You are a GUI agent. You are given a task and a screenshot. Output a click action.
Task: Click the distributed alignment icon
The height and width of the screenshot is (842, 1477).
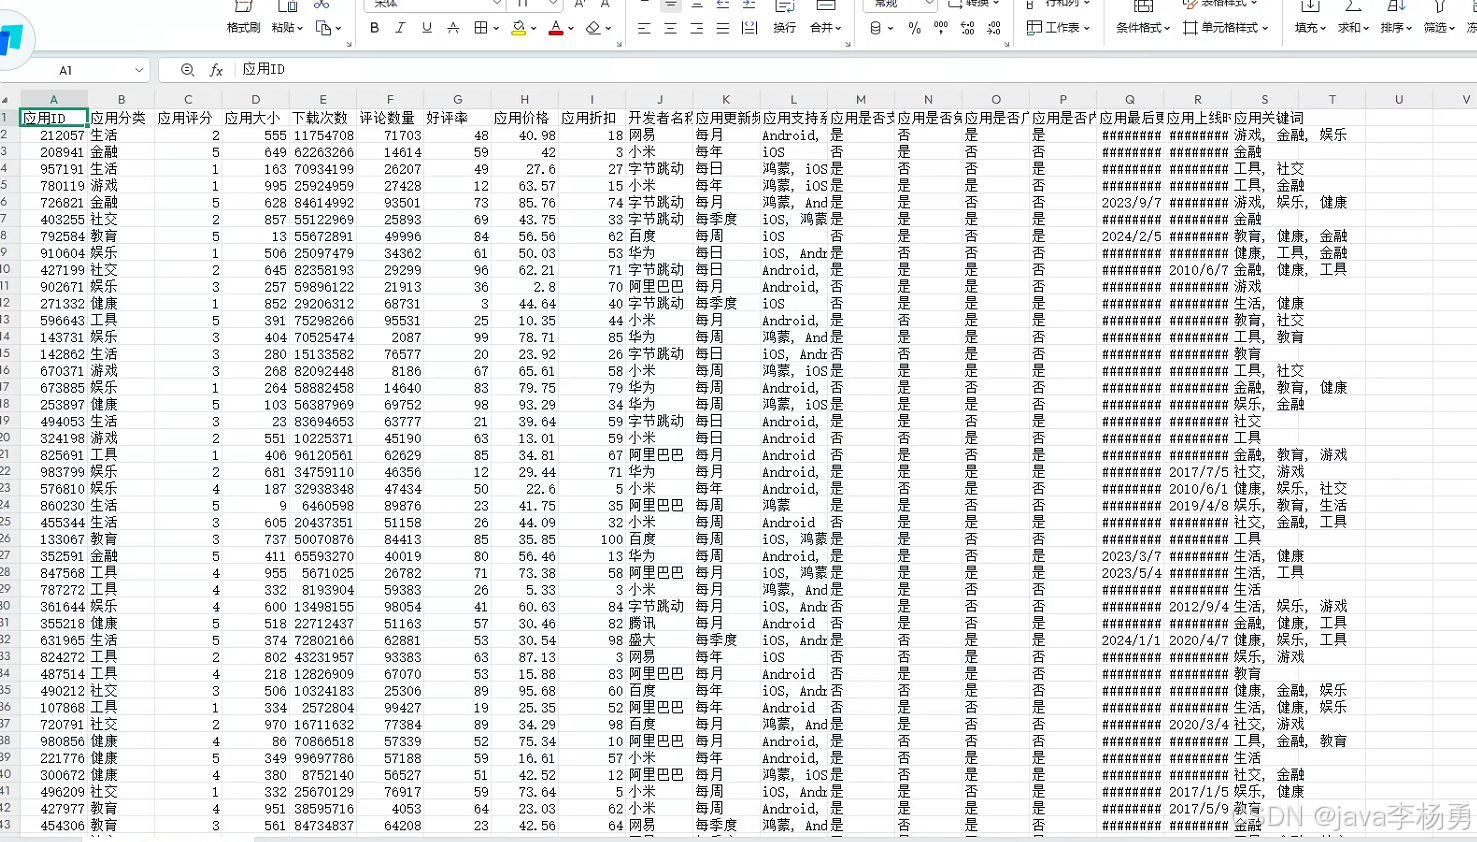tap(750, 28)
